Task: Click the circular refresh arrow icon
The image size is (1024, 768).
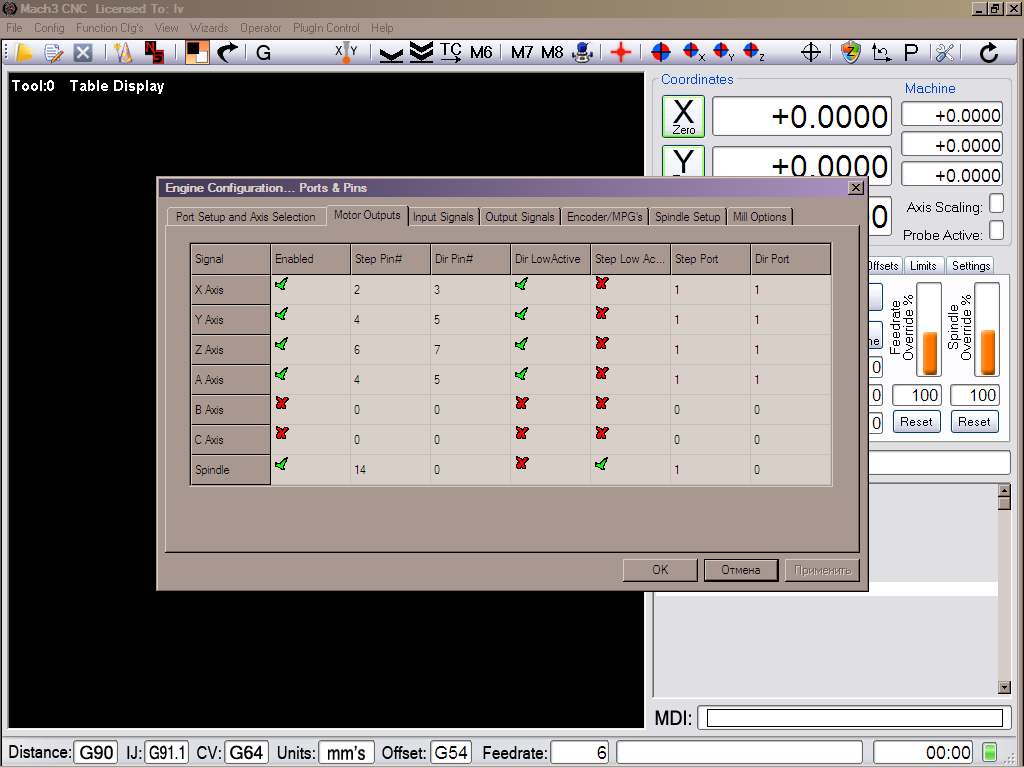Action: [989, 52]
